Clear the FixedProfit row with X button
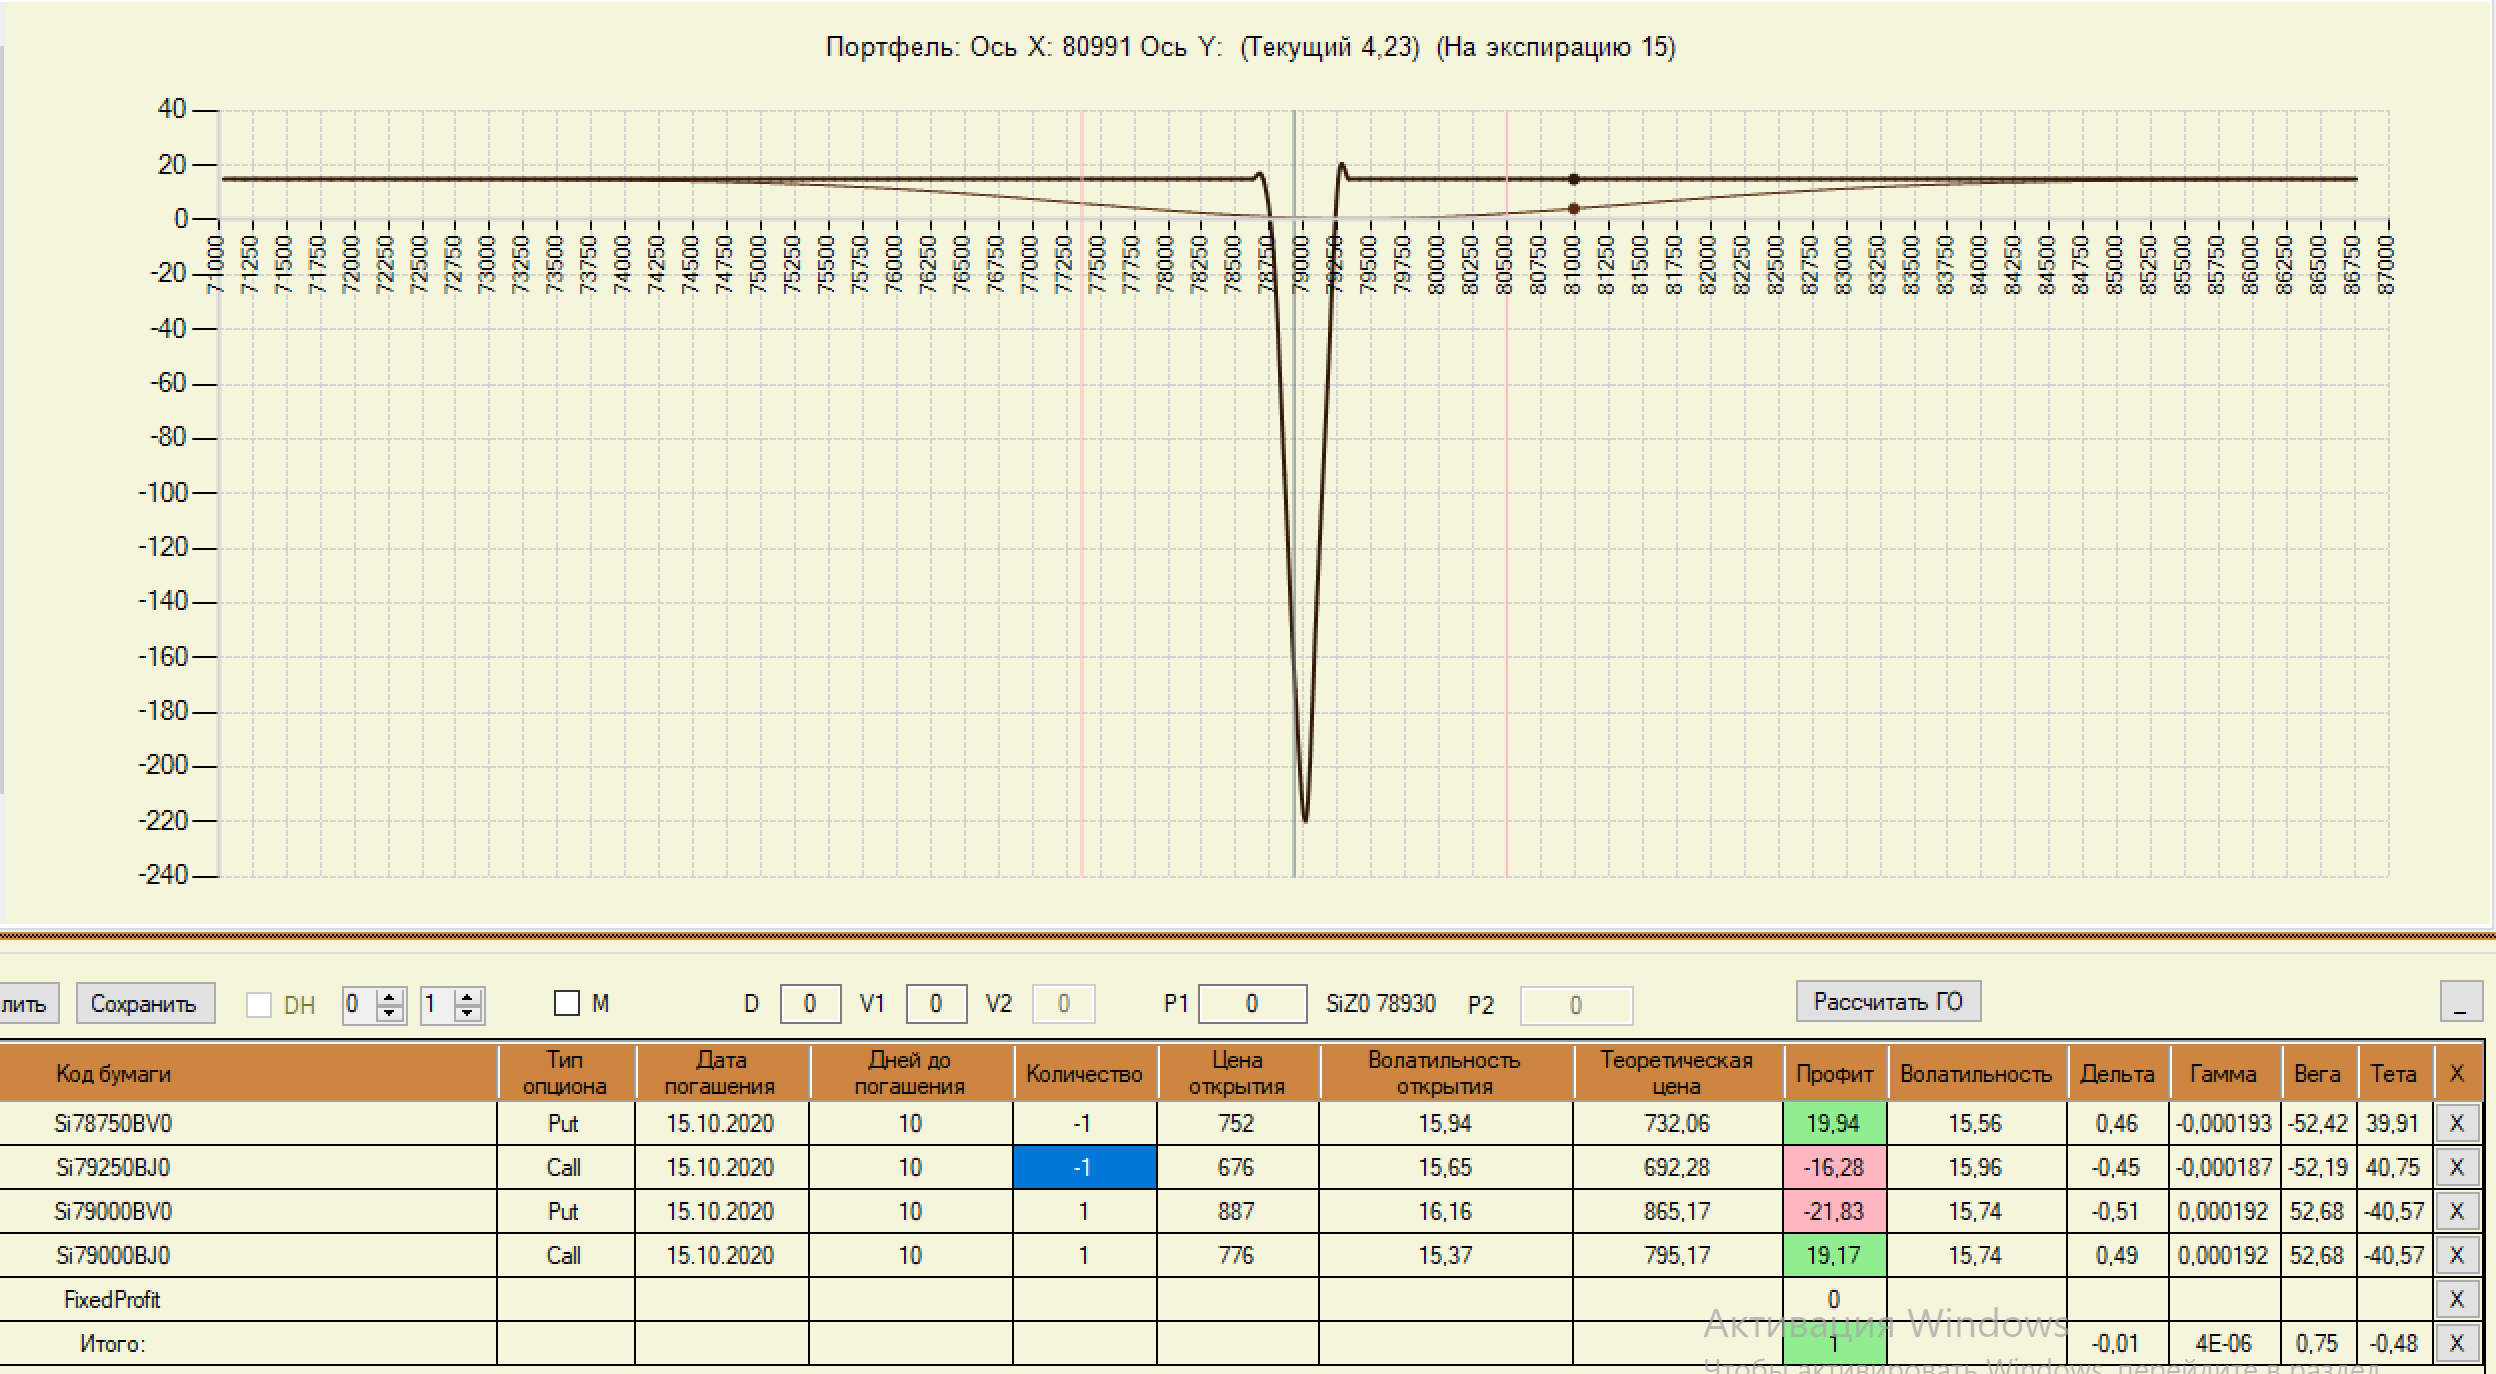2496x1374 pixels. coord(2456,1299)
